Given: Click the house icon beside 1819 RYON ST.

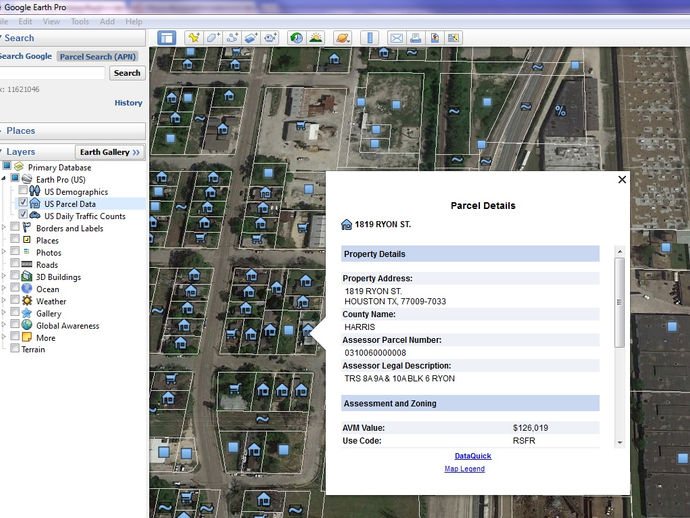Looking at the screenshot, I should 346,224.
